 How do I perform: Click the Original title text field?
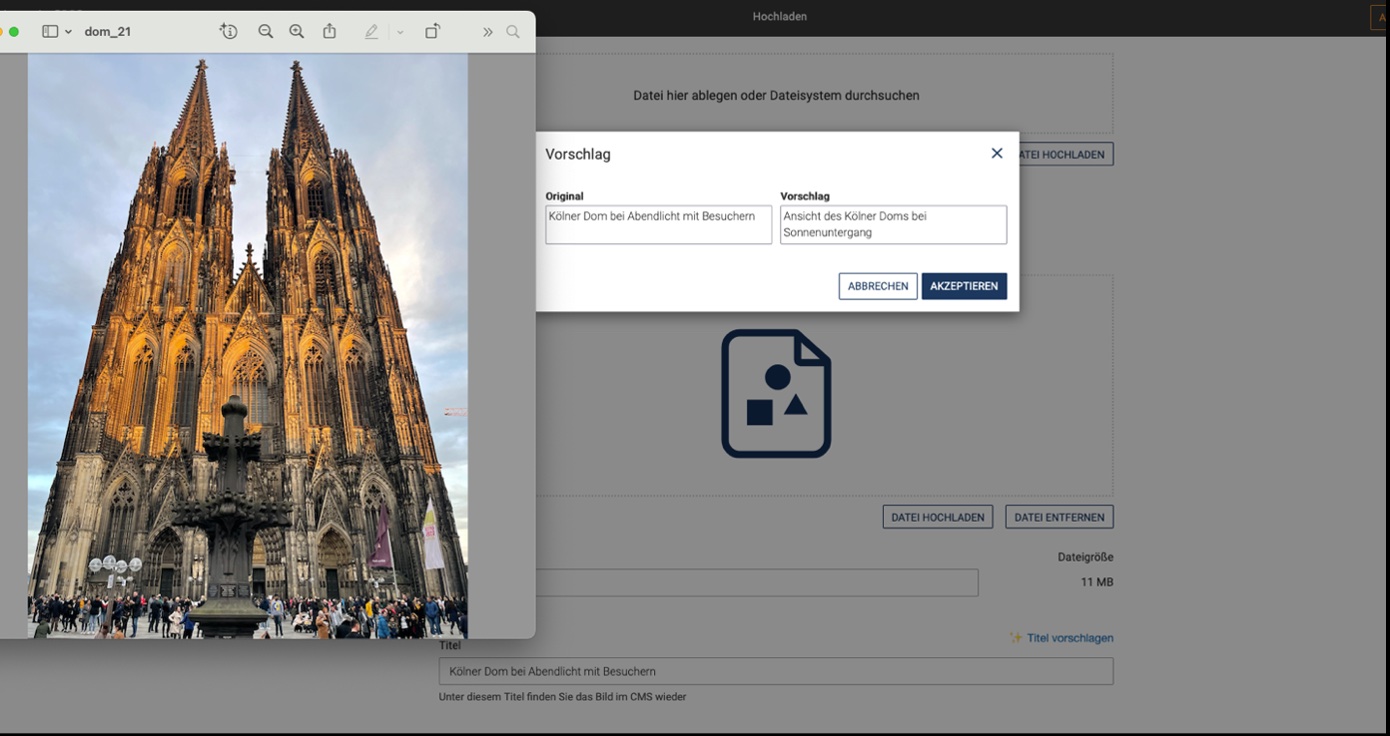coord(659,225)
